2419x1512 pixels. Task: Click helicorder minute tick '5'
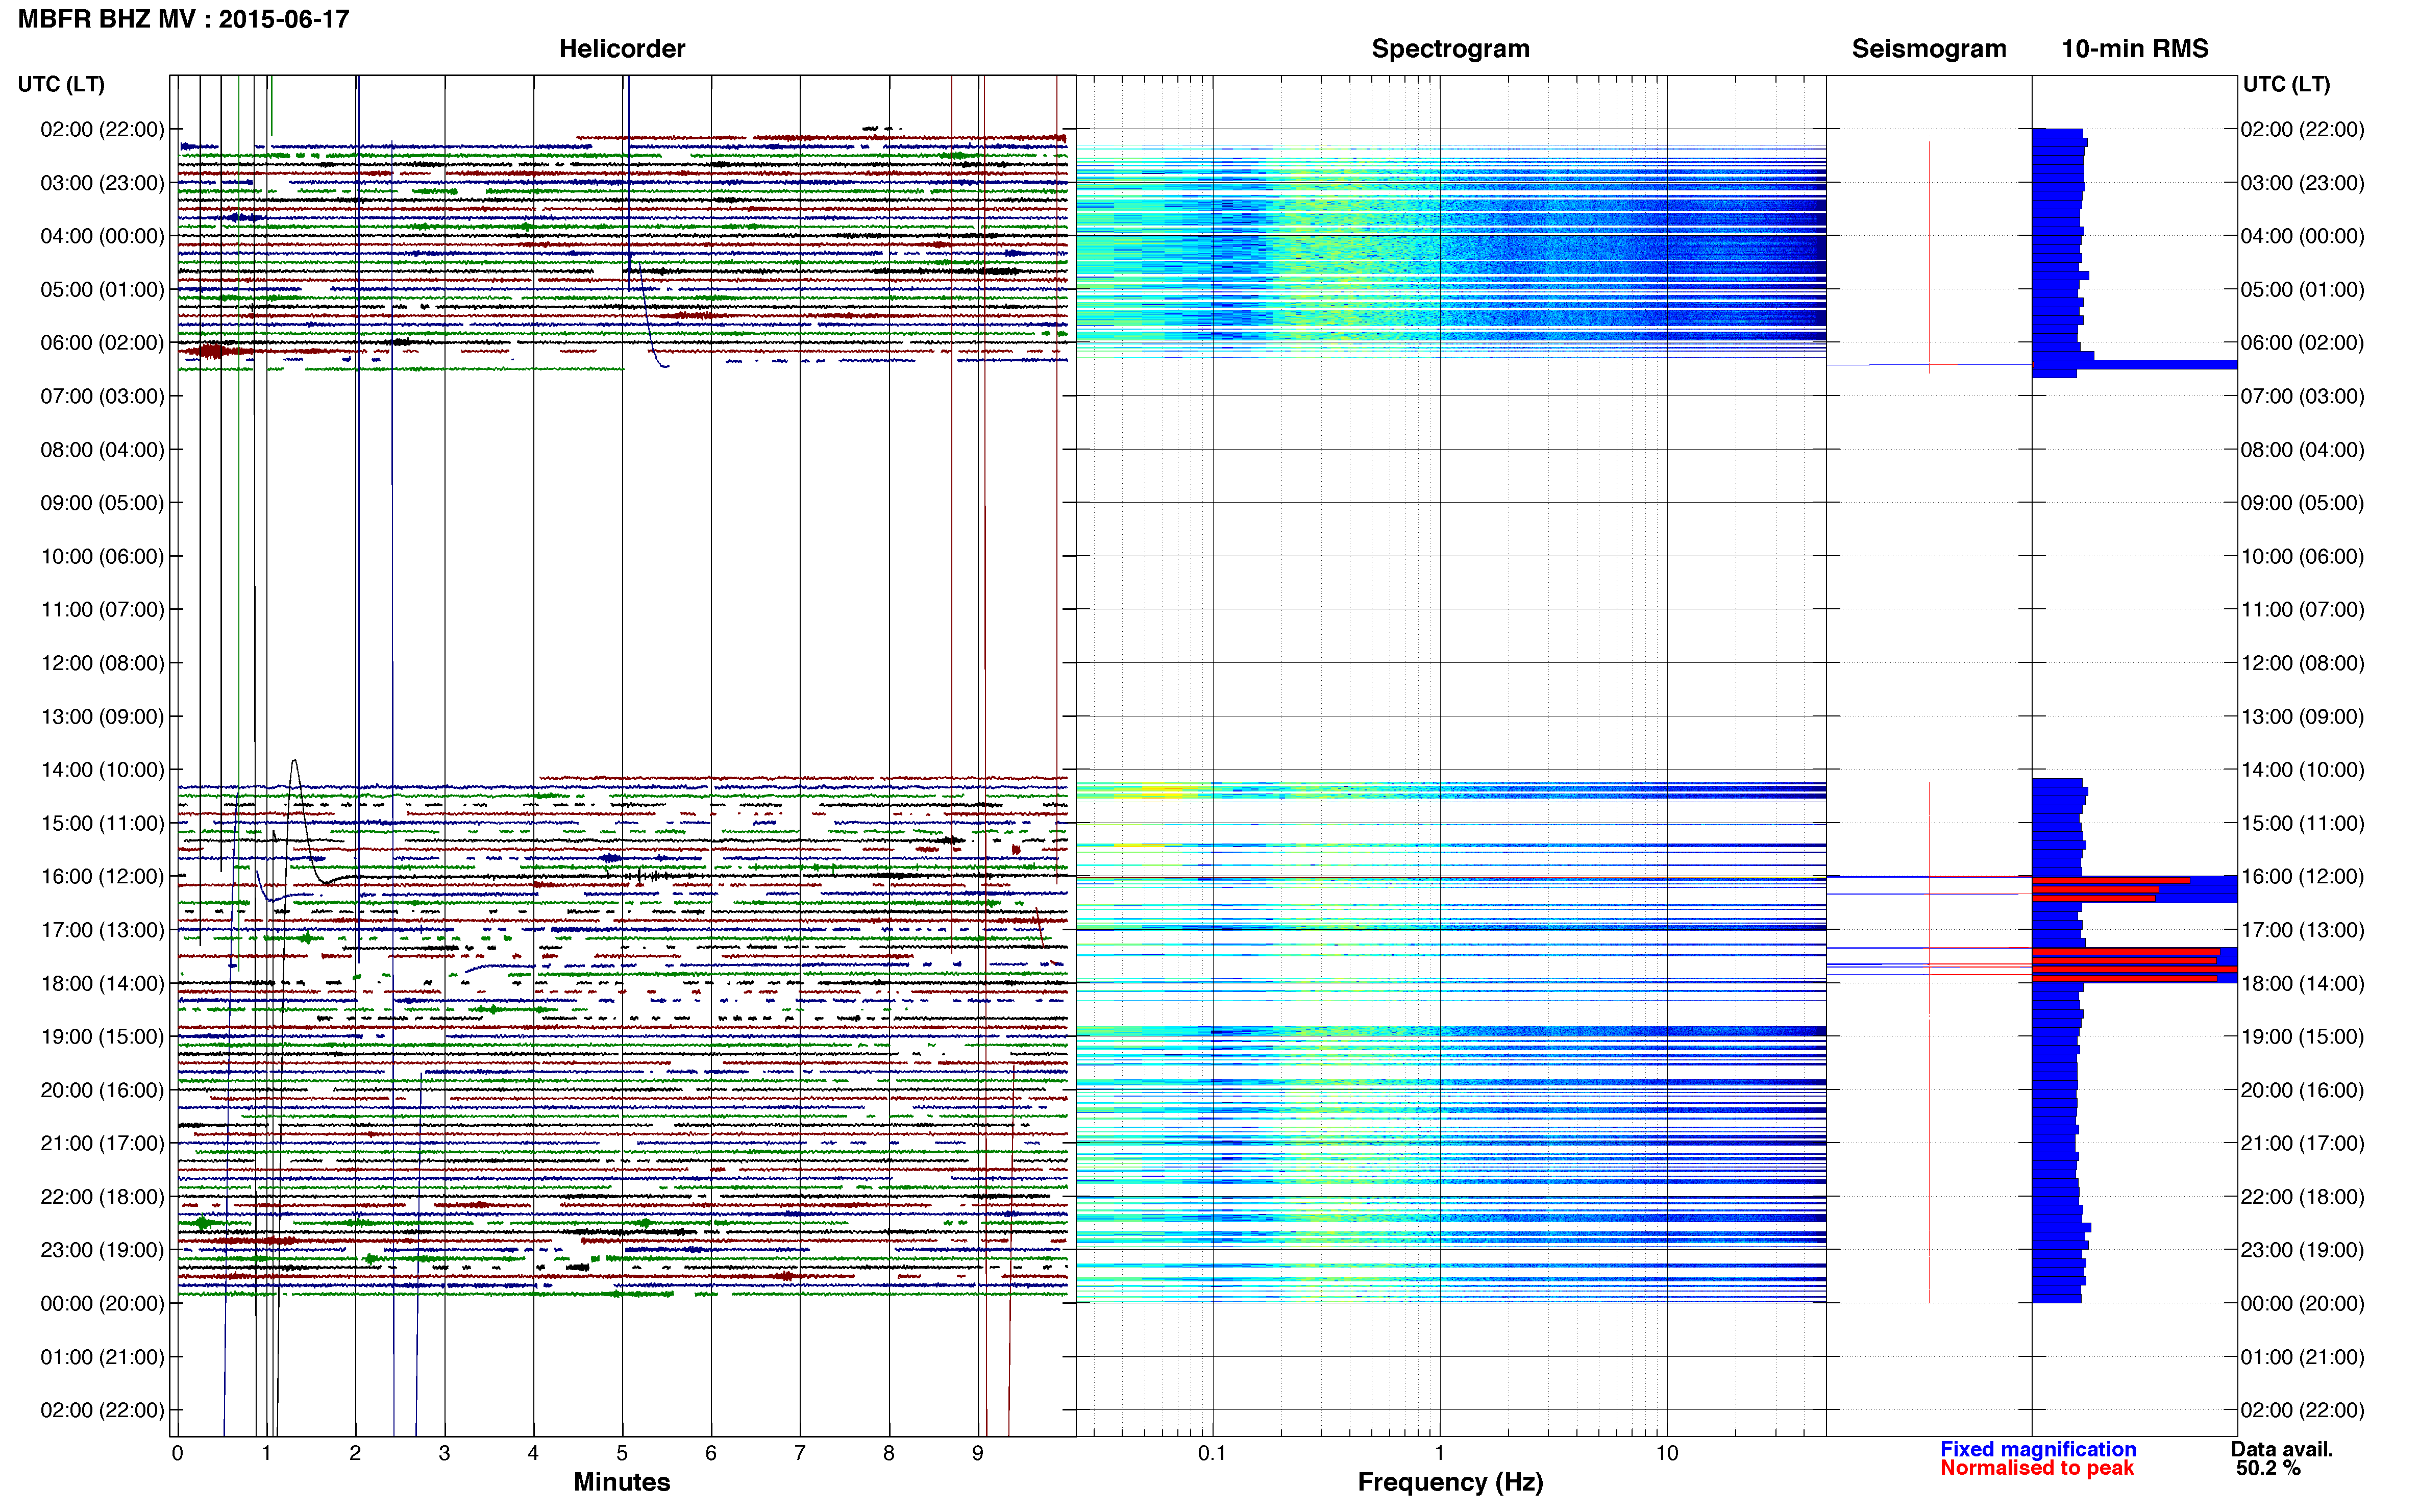(x=622, y=1454)
